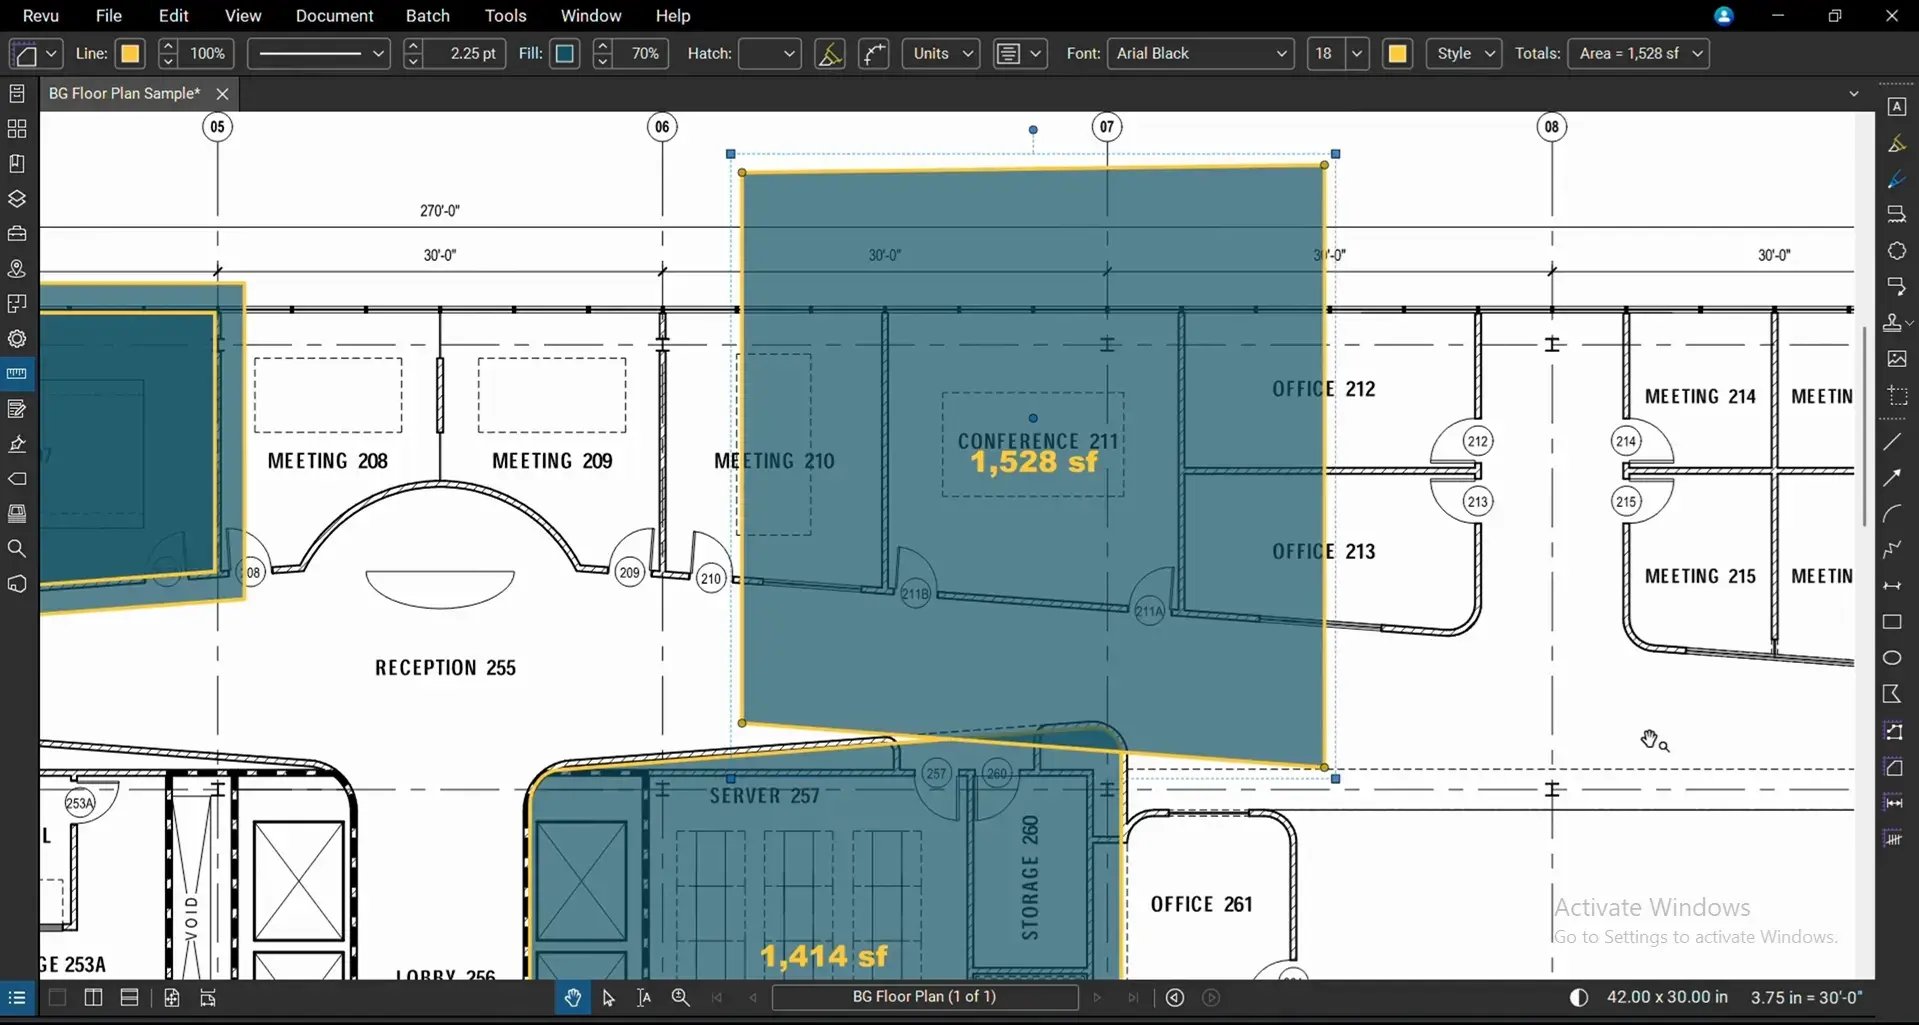The image size is (1919, 1025).
Task: Open the Tools menu
Action: [505, 16]
